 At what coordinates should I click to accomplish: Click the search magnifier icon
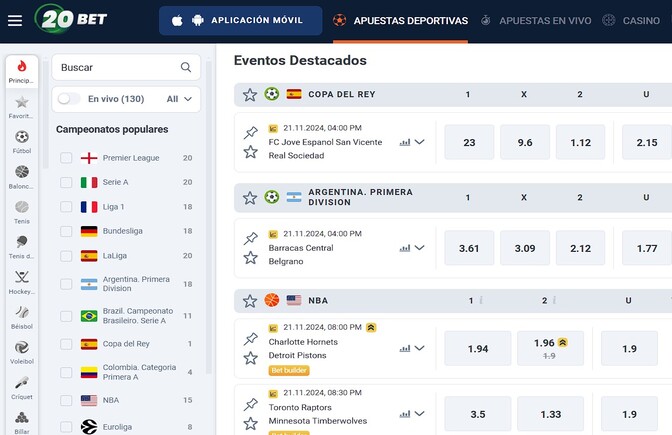point(186,67)
